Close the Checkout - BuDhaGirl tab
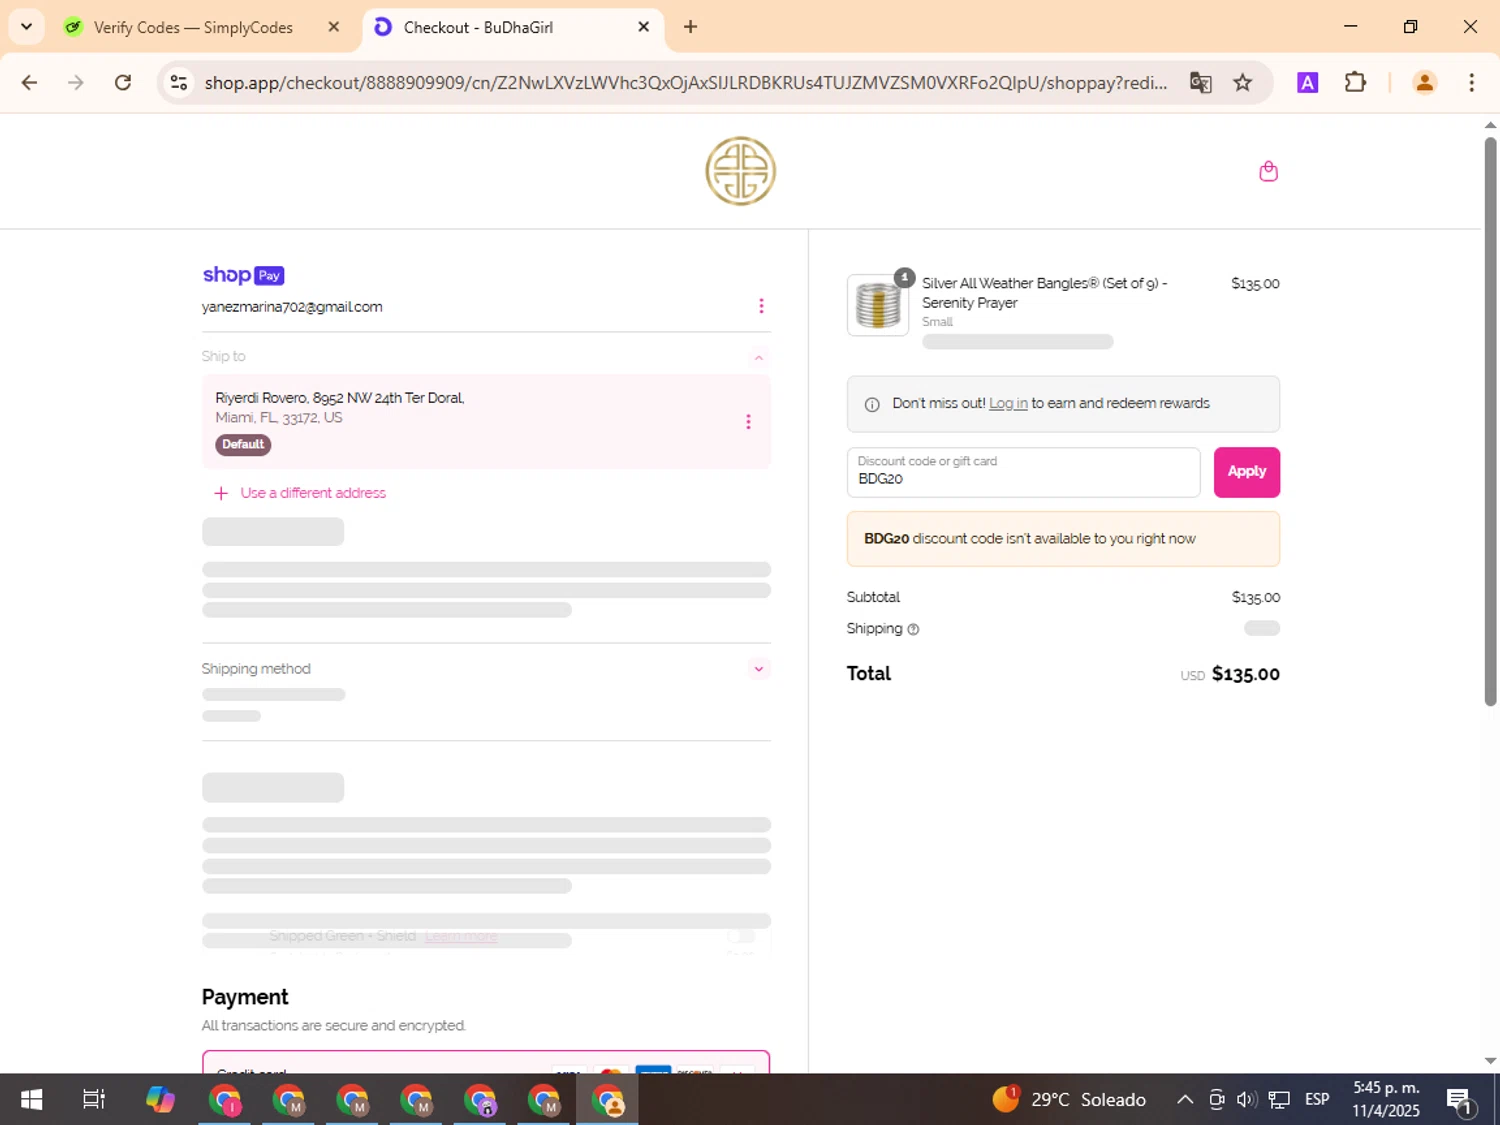Viewport: 1500px width, 1125px height. click(644, 27)
